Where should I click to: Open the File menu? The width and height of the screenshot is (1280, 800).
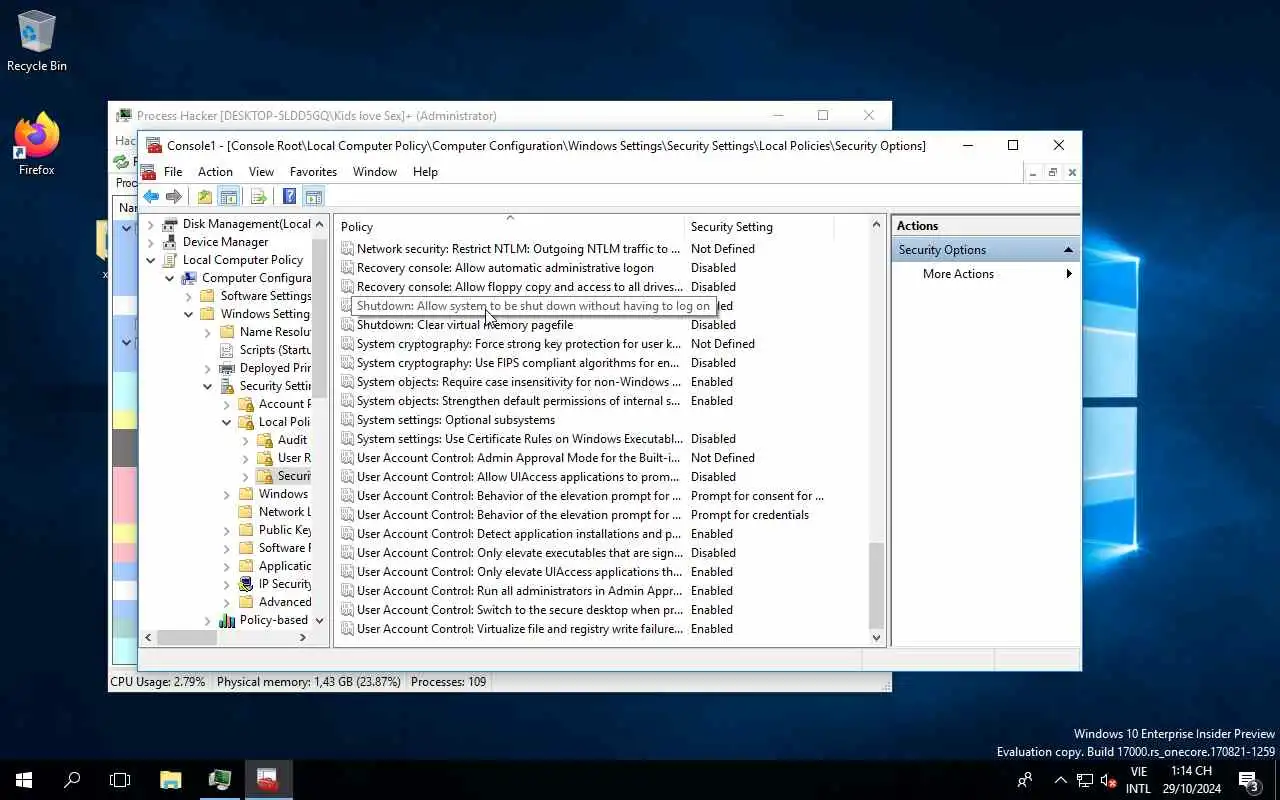(x=173, y=172)
